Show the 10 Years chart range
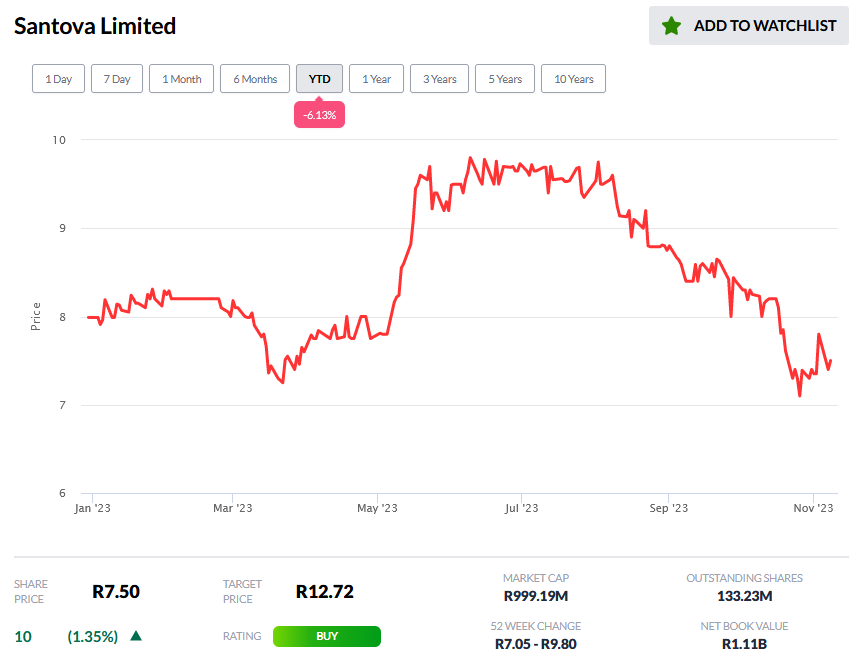 tap(573, 79)
